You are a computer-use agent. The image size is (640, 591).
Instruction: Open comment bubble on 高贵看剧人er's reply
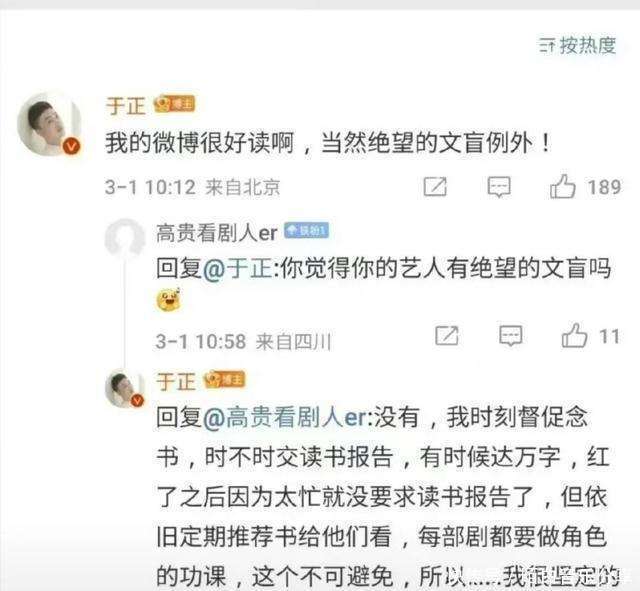click(511, 336)
